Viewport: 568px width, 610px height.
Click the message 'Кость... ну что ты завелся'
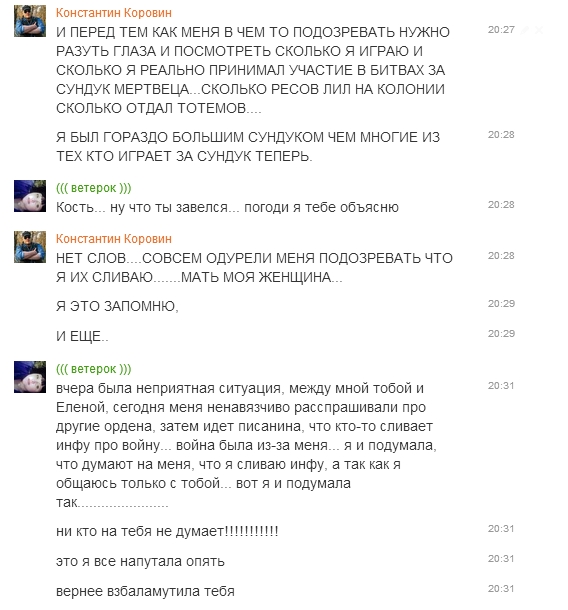(x=227, y=207)
